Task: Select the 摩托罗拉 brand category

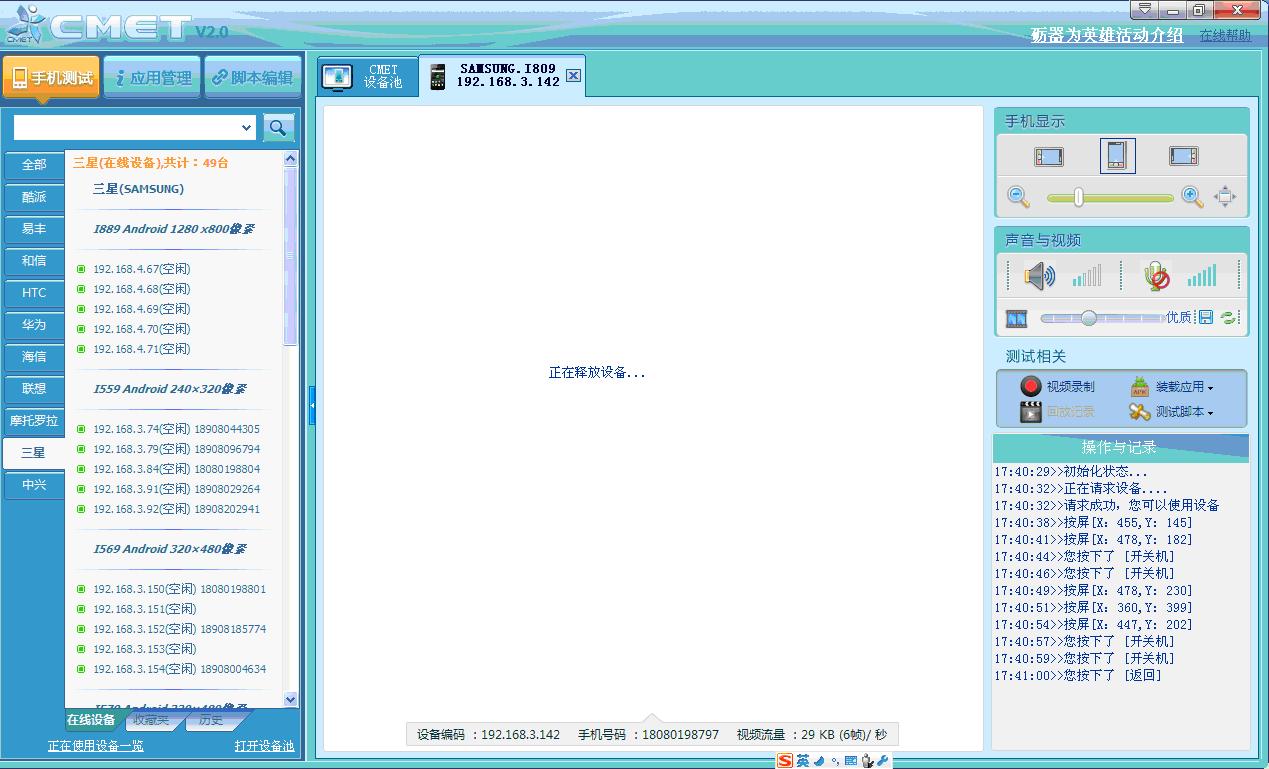Action: pyautogui.click(x=34, y=420)
